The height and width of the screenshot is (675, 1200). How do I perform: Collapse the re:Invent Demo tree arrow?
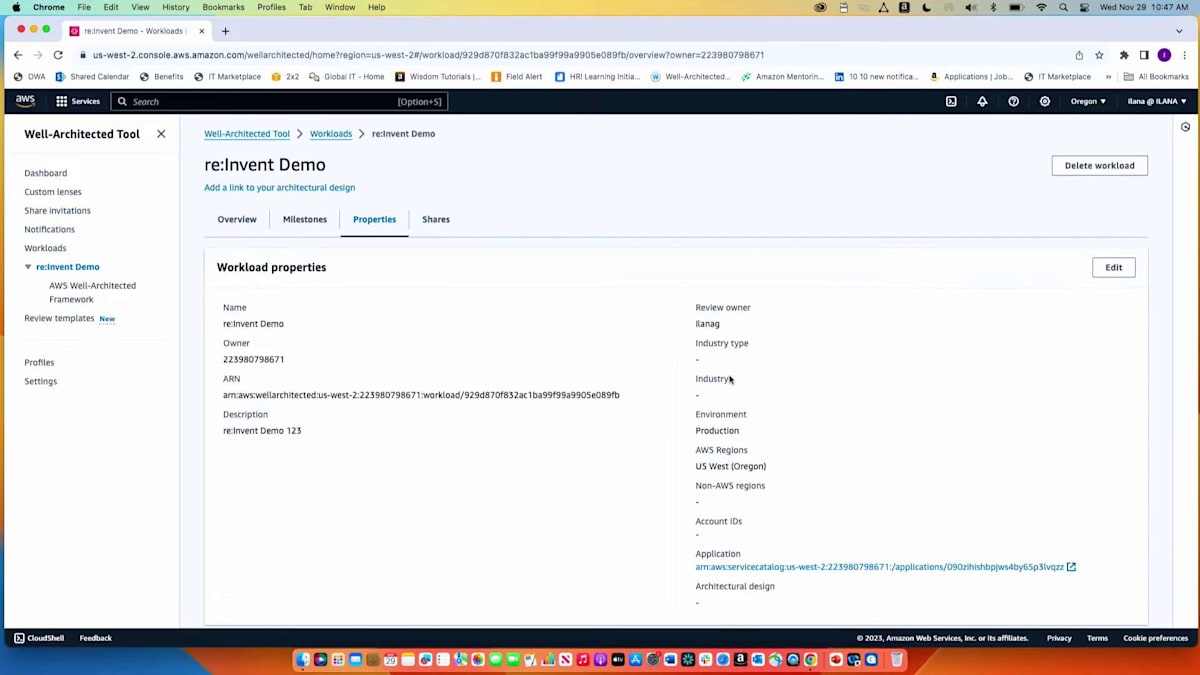(x=28, y=267)
